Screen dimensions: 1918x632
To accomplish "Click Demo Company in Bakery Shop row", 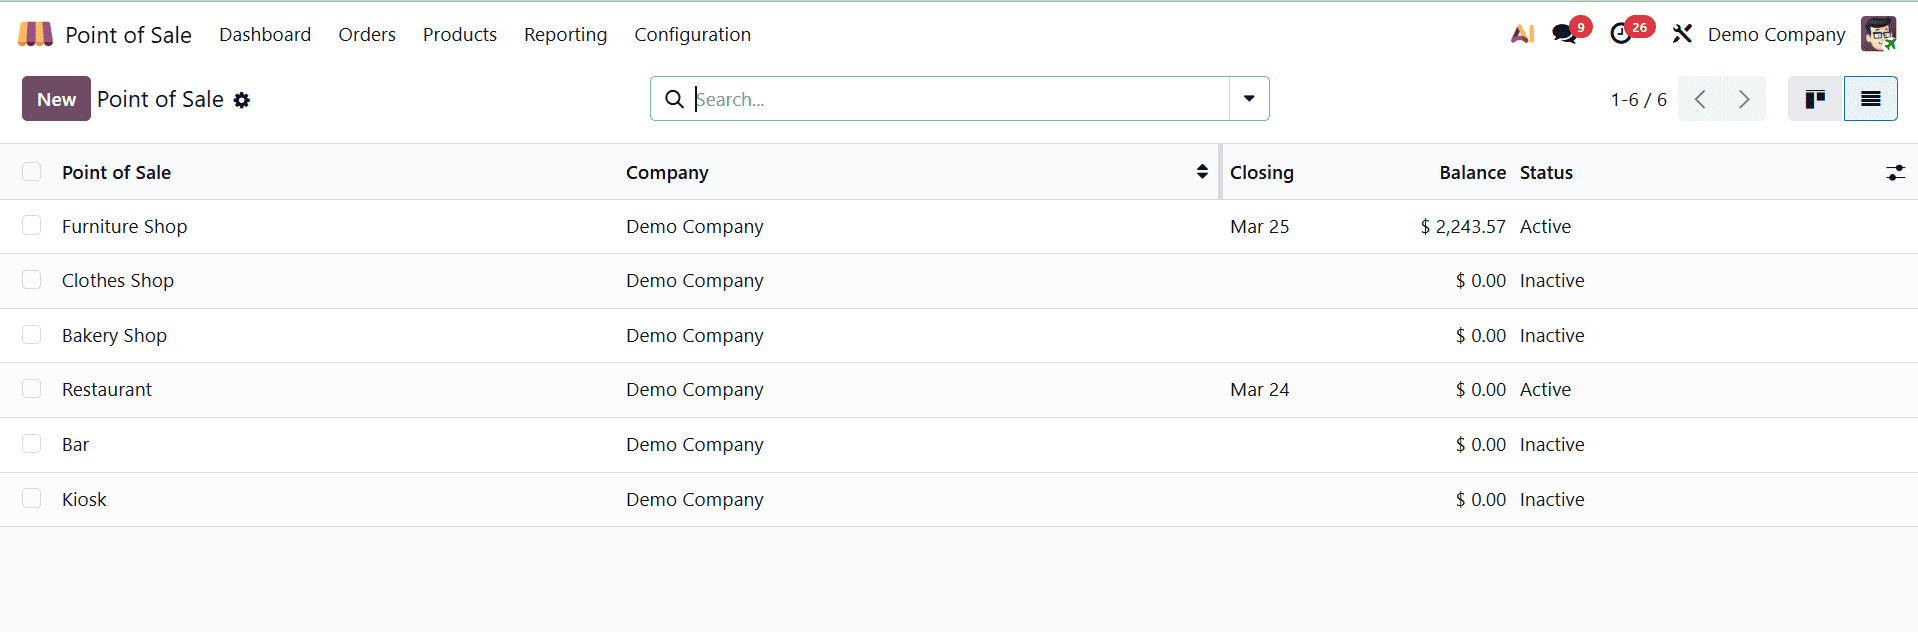I will tap(694, 335).
